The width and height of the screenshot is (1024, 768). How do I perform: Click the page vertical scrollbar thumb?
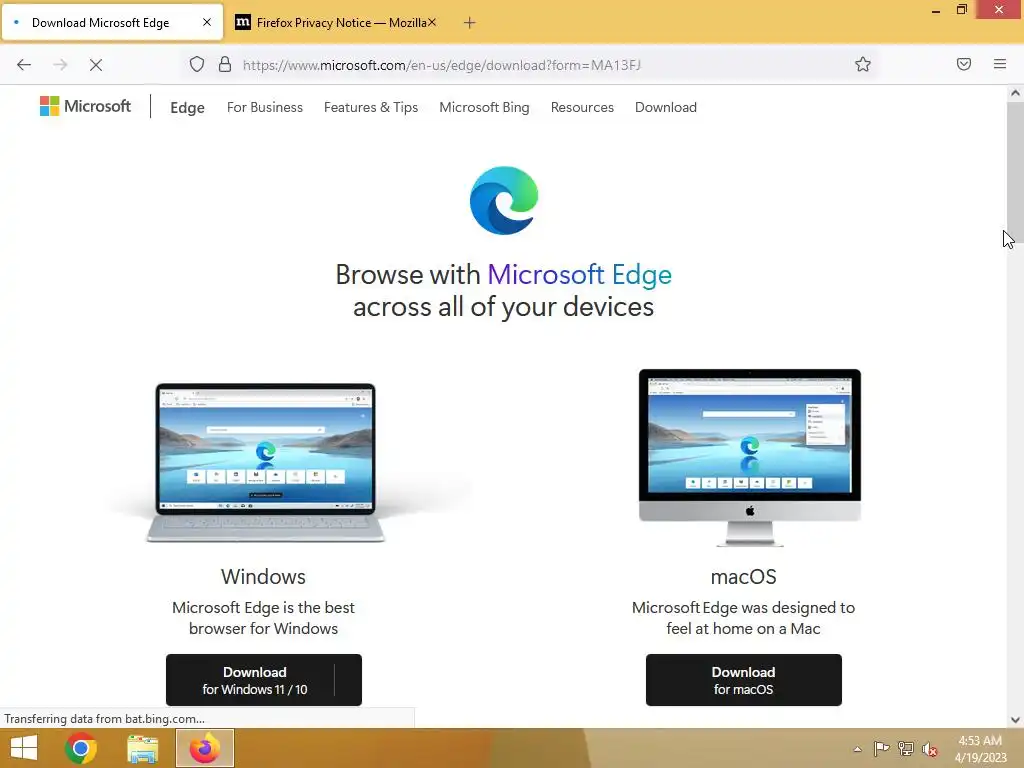click(x=1015, y=171)
